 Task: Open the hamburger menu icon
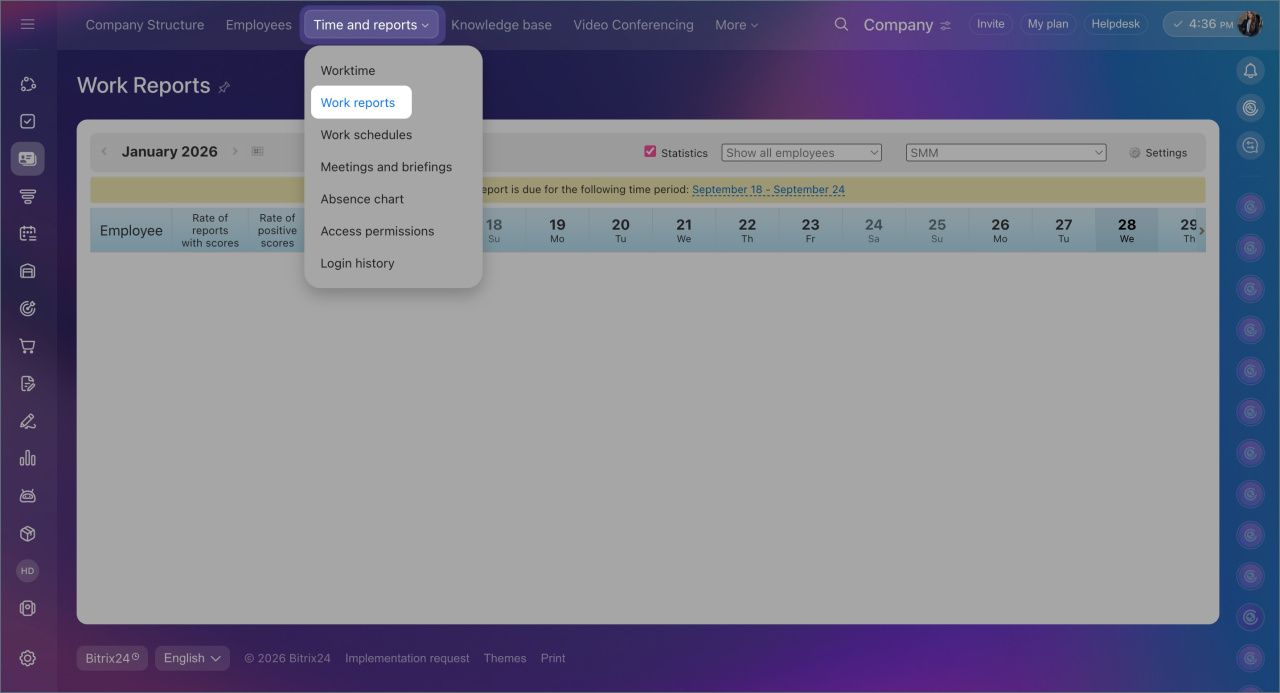[x=28, y=24]
